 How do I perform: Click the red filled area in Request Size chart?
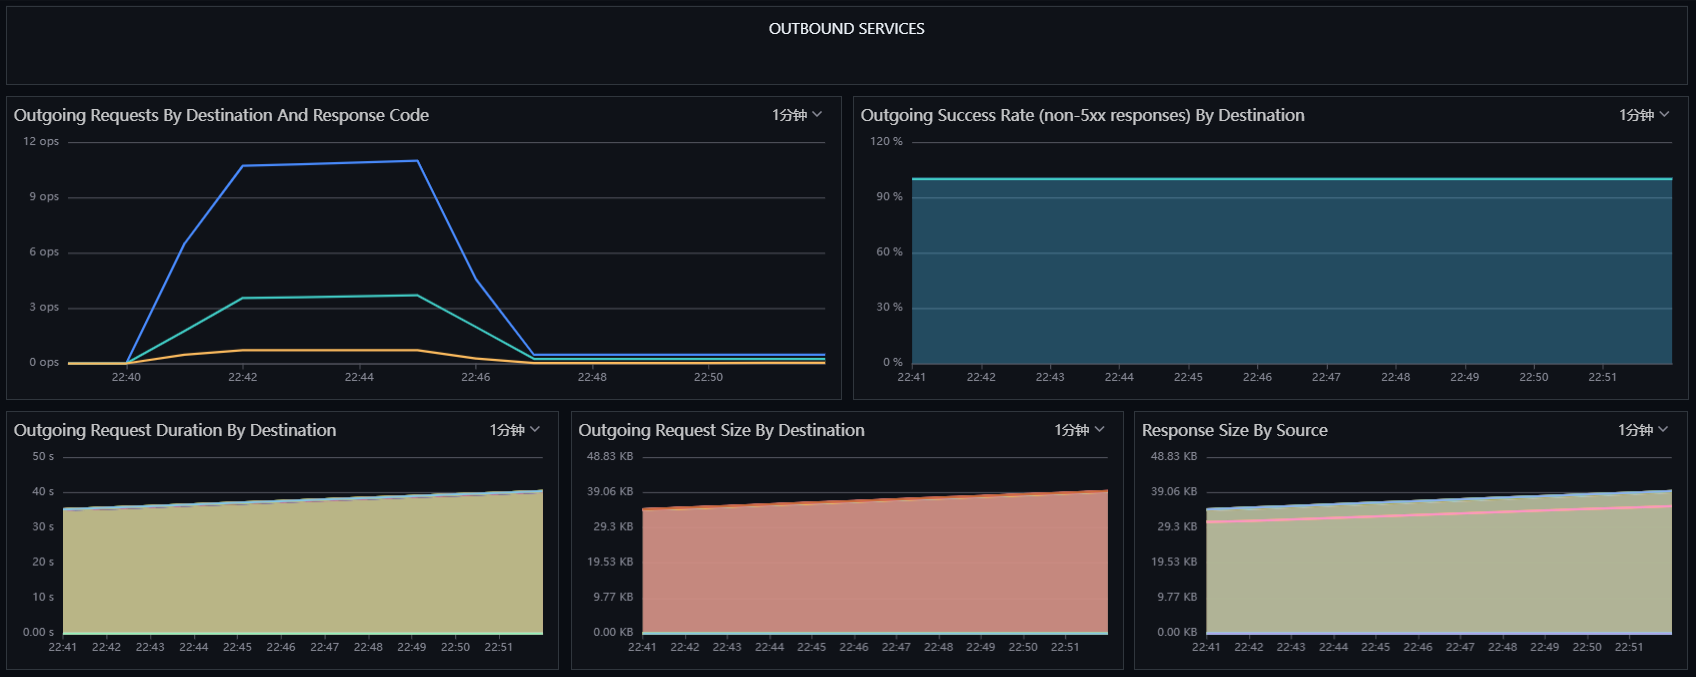pos(875,570)
